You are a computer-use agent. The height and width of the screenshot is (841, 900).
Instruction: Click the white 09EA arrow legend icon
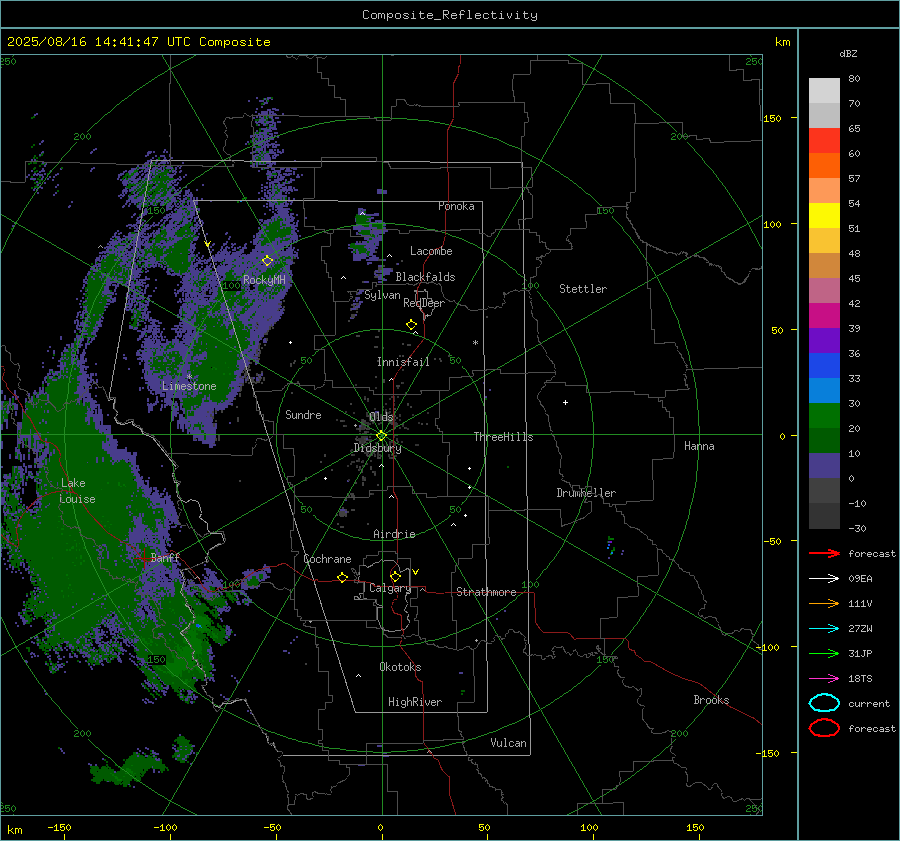pos(824,578)
